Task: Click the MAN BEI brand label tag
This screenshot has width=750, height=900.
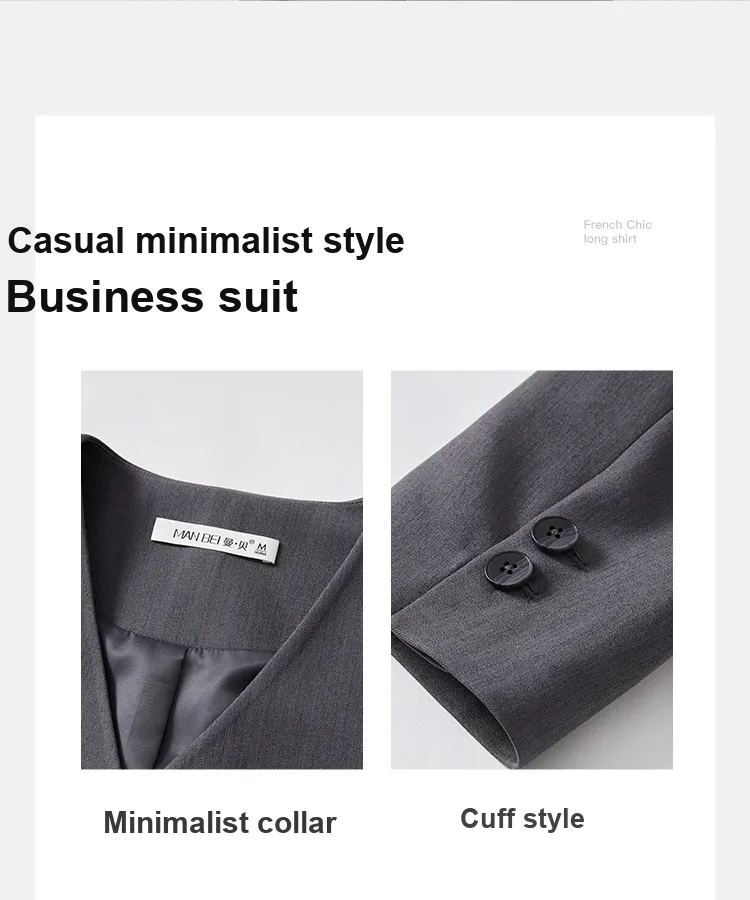Action: click(216, 540)
